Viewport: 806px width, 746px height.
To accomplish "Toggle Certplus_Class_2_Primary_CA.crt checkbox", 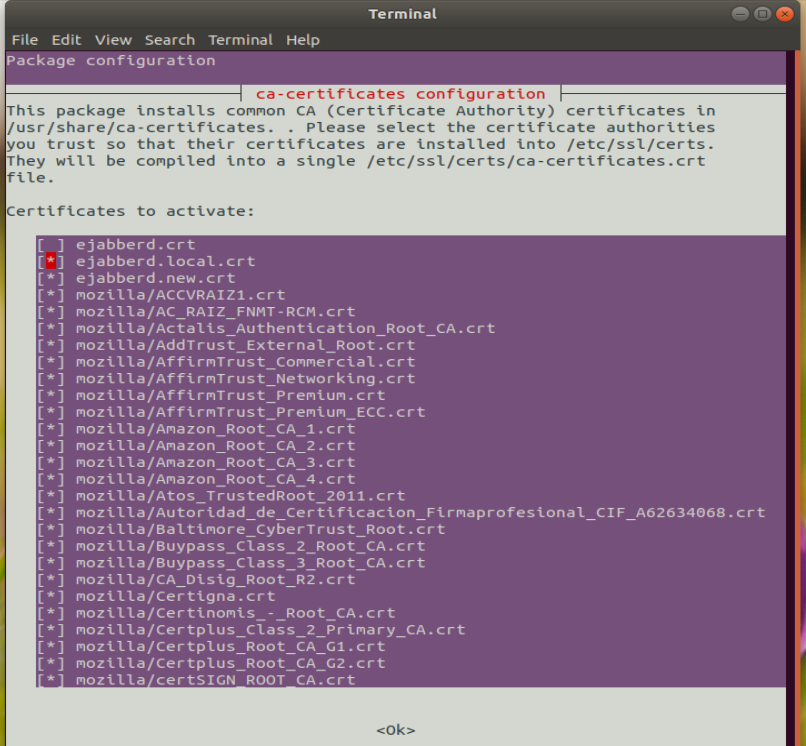I will tap(51, 630).
